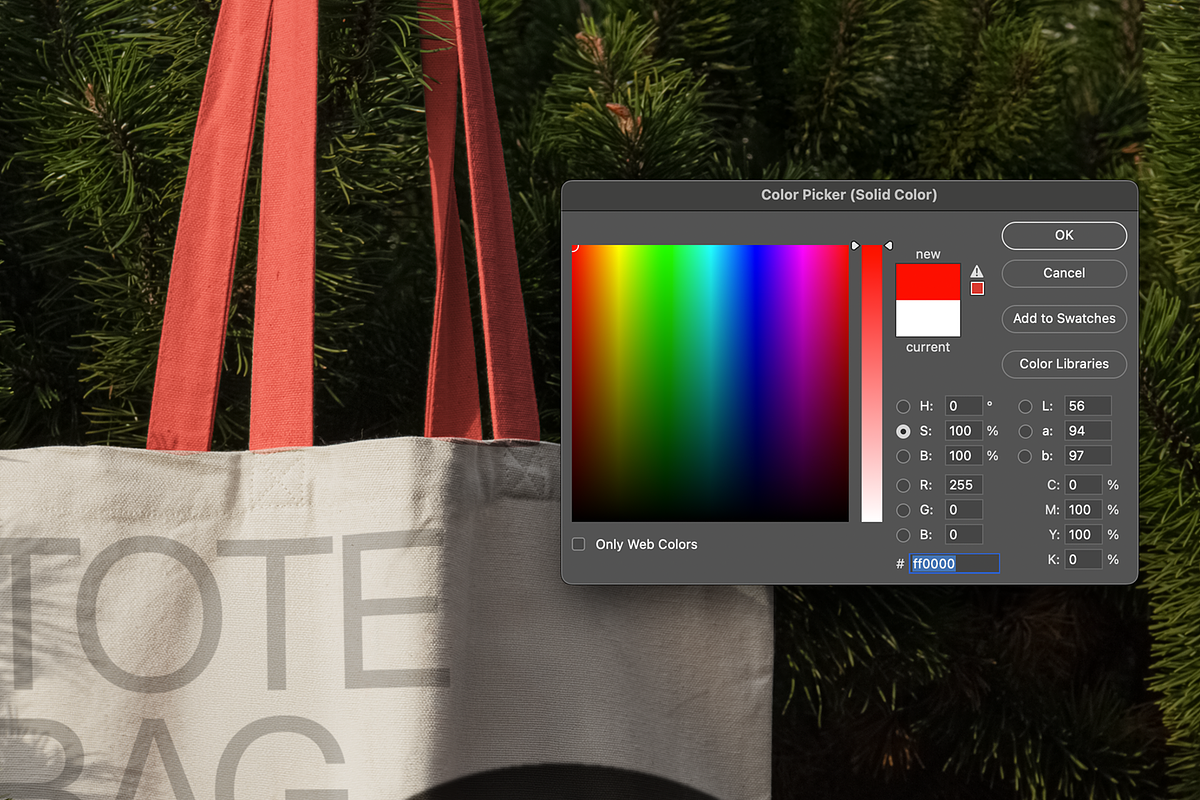Viewport: 1200px width, 800px height.
Task: Click Add to Swatches
Action: click(x=1064, y=318)
